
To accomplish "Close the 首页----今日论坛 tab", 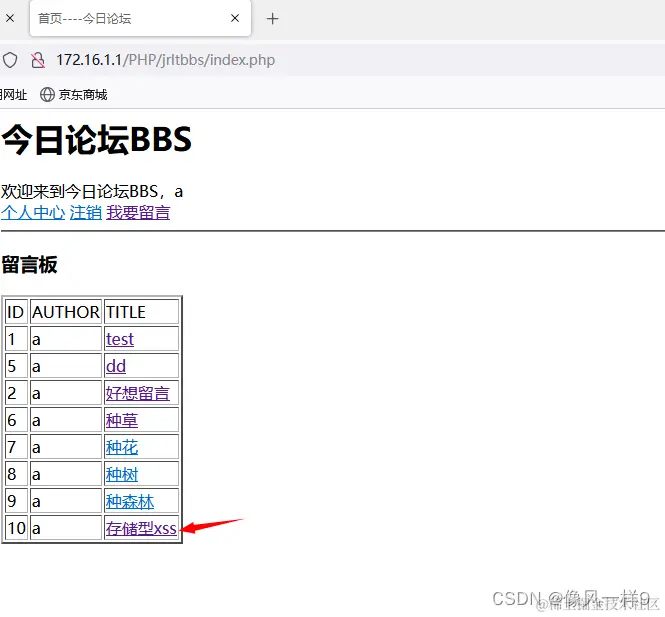I will (x=235, y=18).
